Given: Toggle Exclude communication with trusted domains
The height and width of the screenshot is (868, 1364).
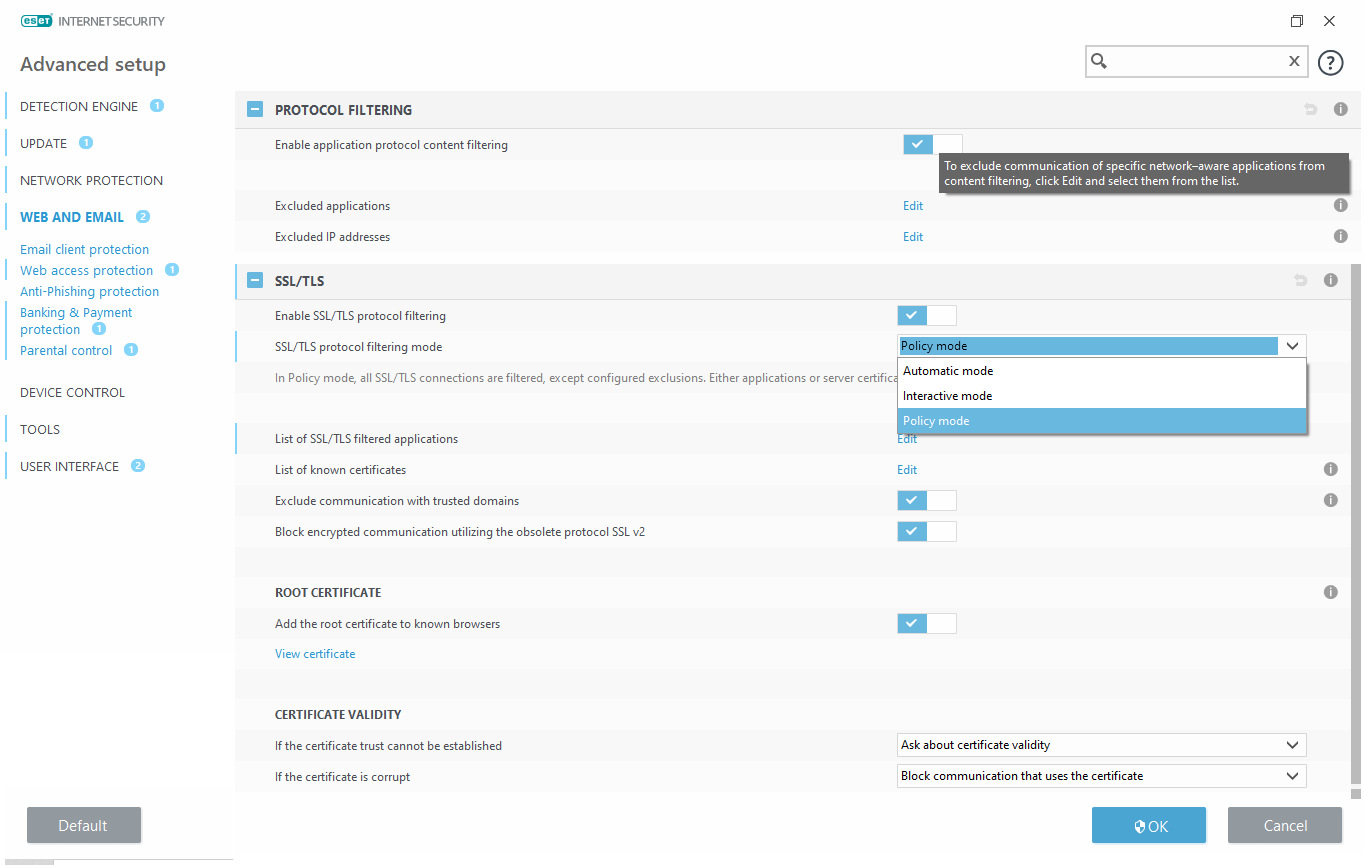Looking at the screenshot, I should [926, 501].
